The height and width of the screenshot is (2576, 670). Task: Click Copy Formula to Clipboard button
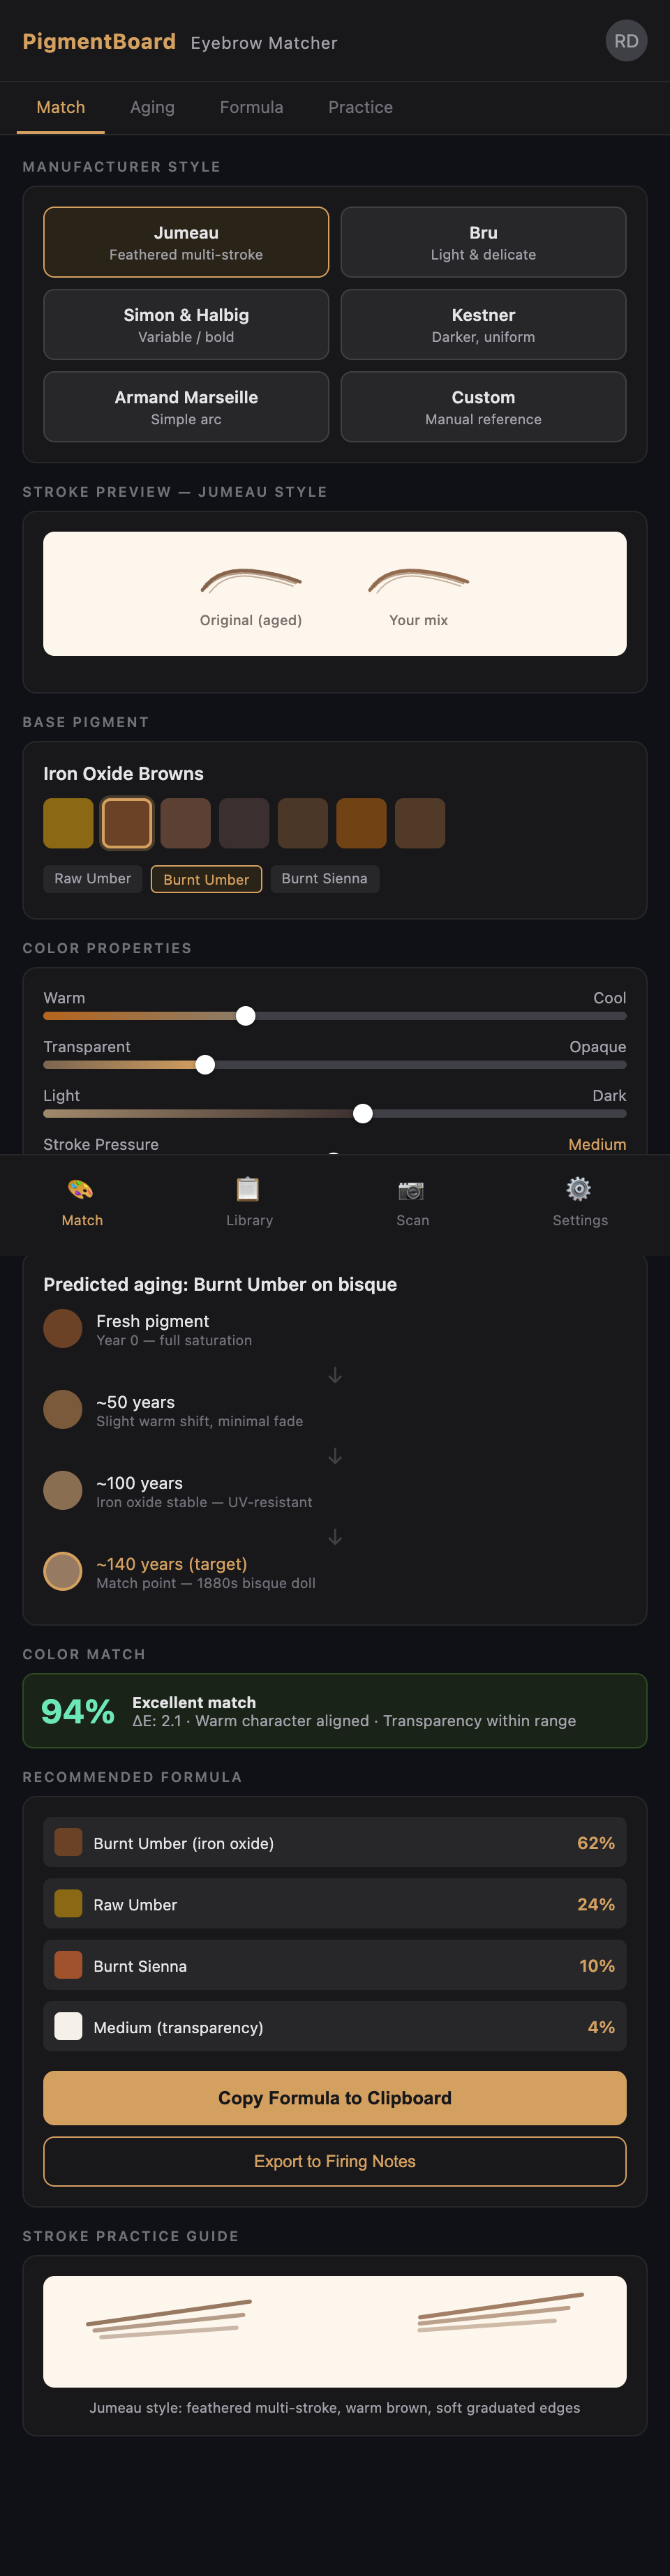335,2097
